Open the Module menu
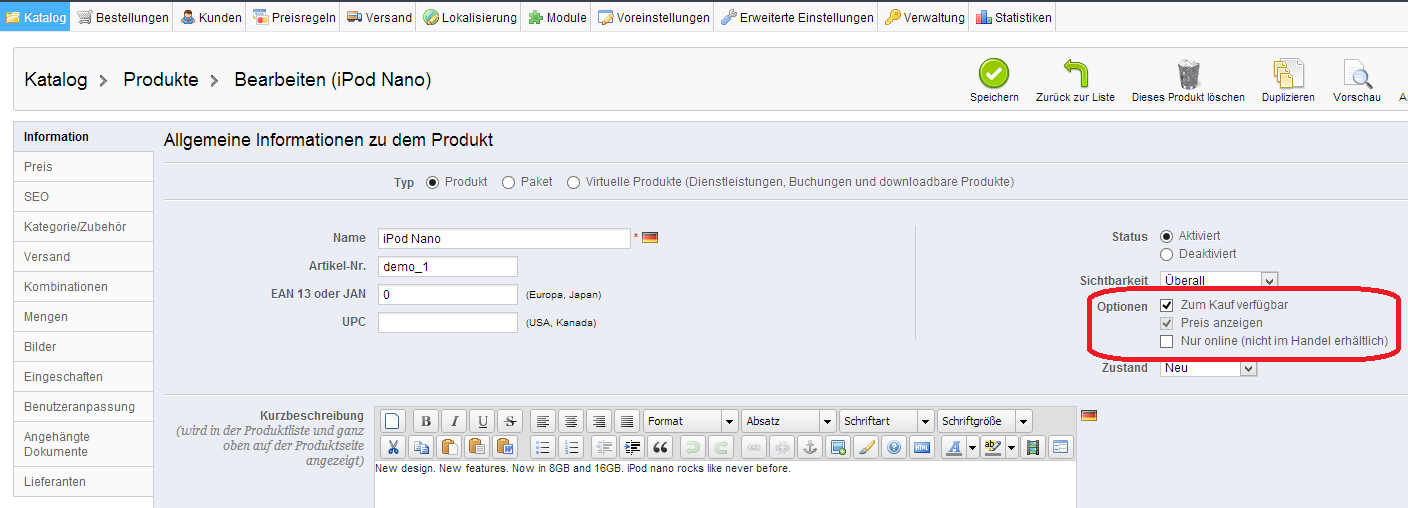The height and width of the screenshot is (508, 1408). coord(558,17)
